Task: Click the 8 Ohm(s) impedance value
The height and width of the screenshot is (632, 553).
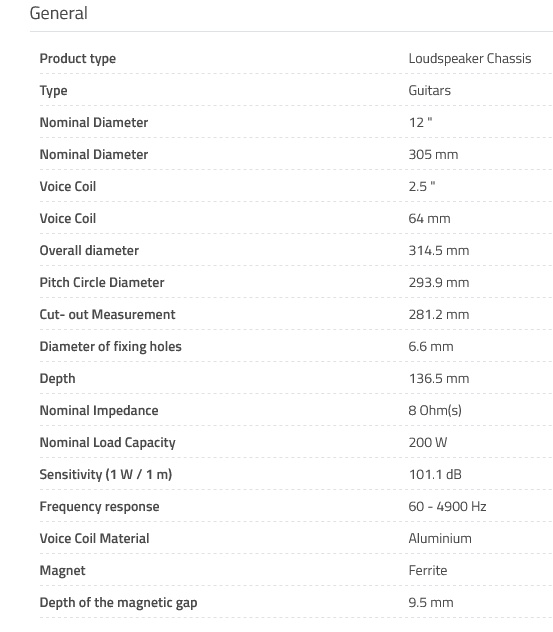Action: 435,410
